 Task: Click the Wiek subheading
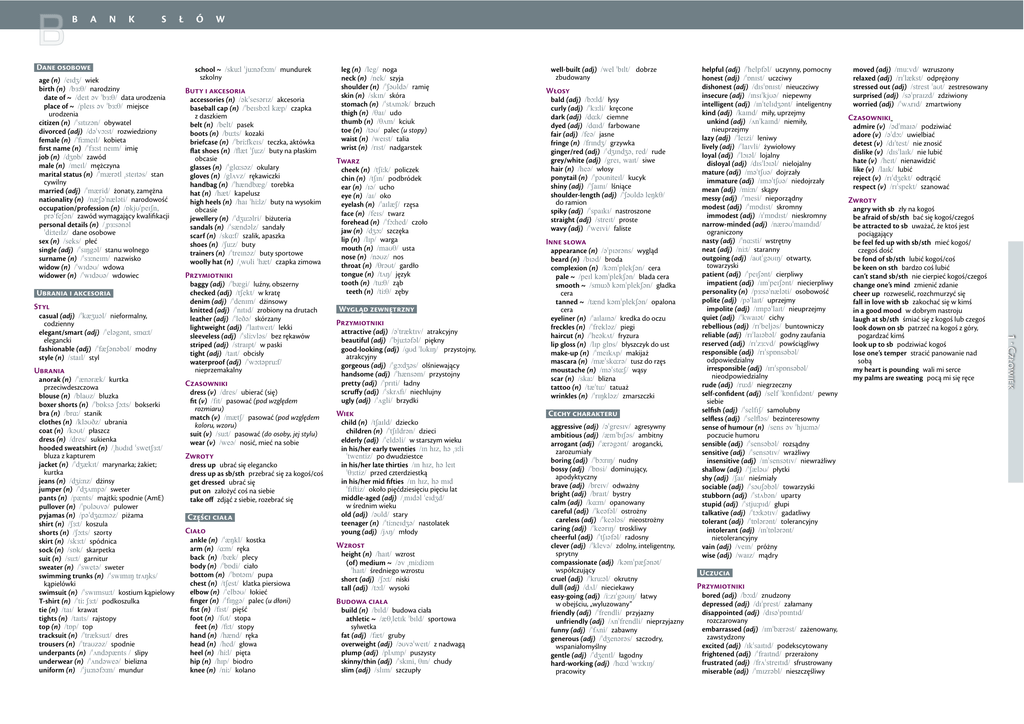345,413
